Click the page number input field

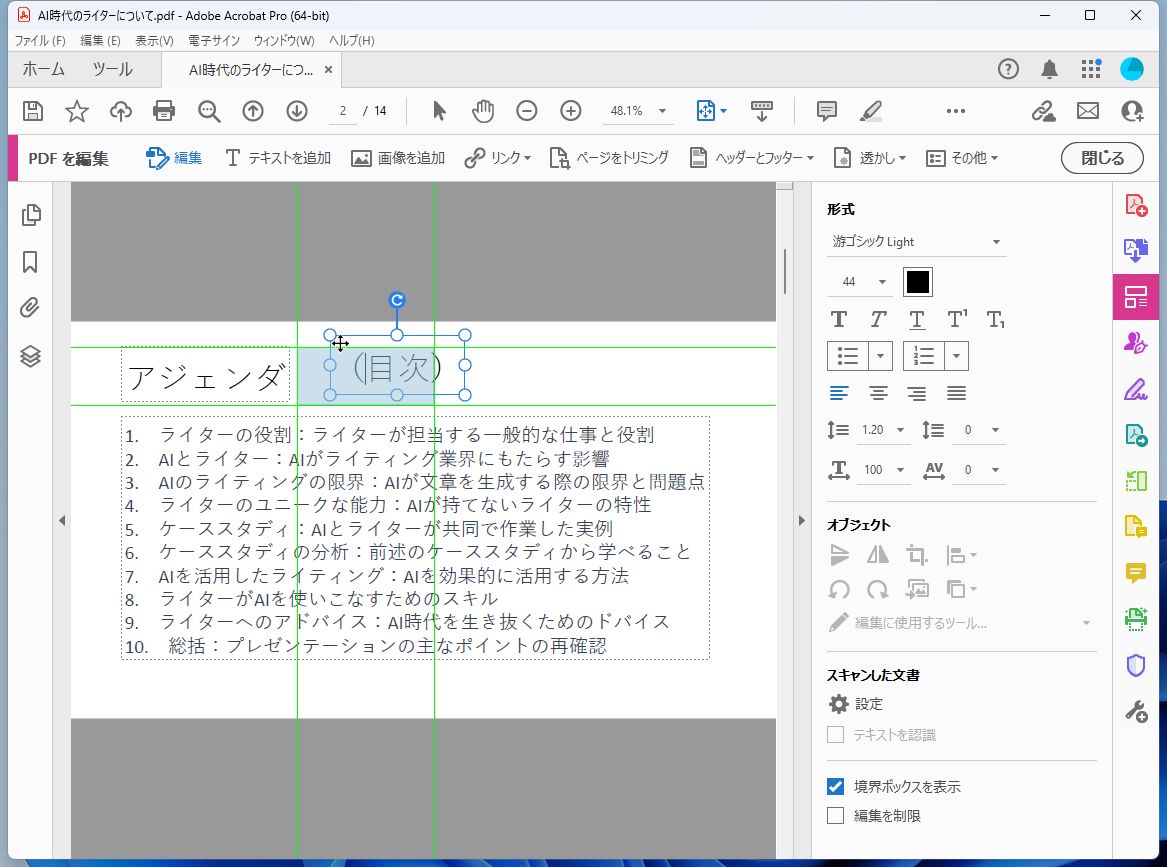click(x=341, y=111)
